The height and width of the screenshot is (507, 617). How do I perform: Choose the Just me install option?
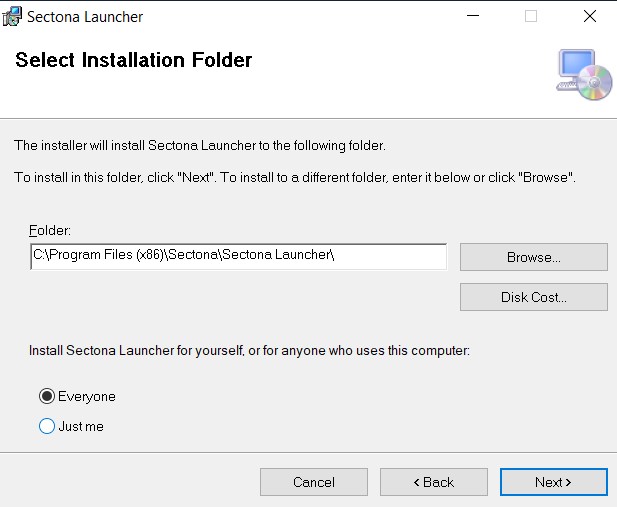(46, 426)
